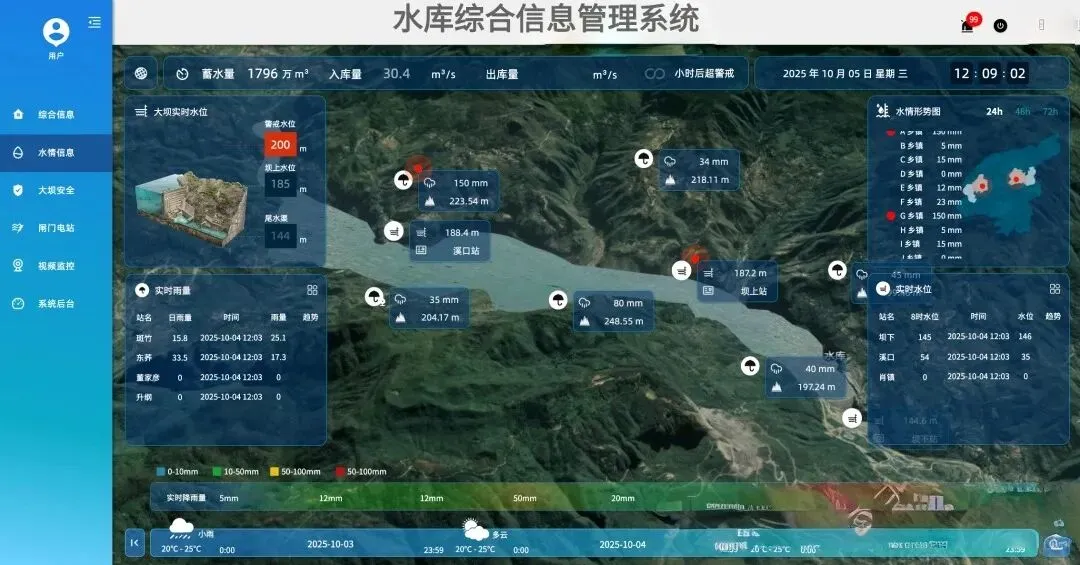Click the globe map icon in top bar

coord(141,74)
